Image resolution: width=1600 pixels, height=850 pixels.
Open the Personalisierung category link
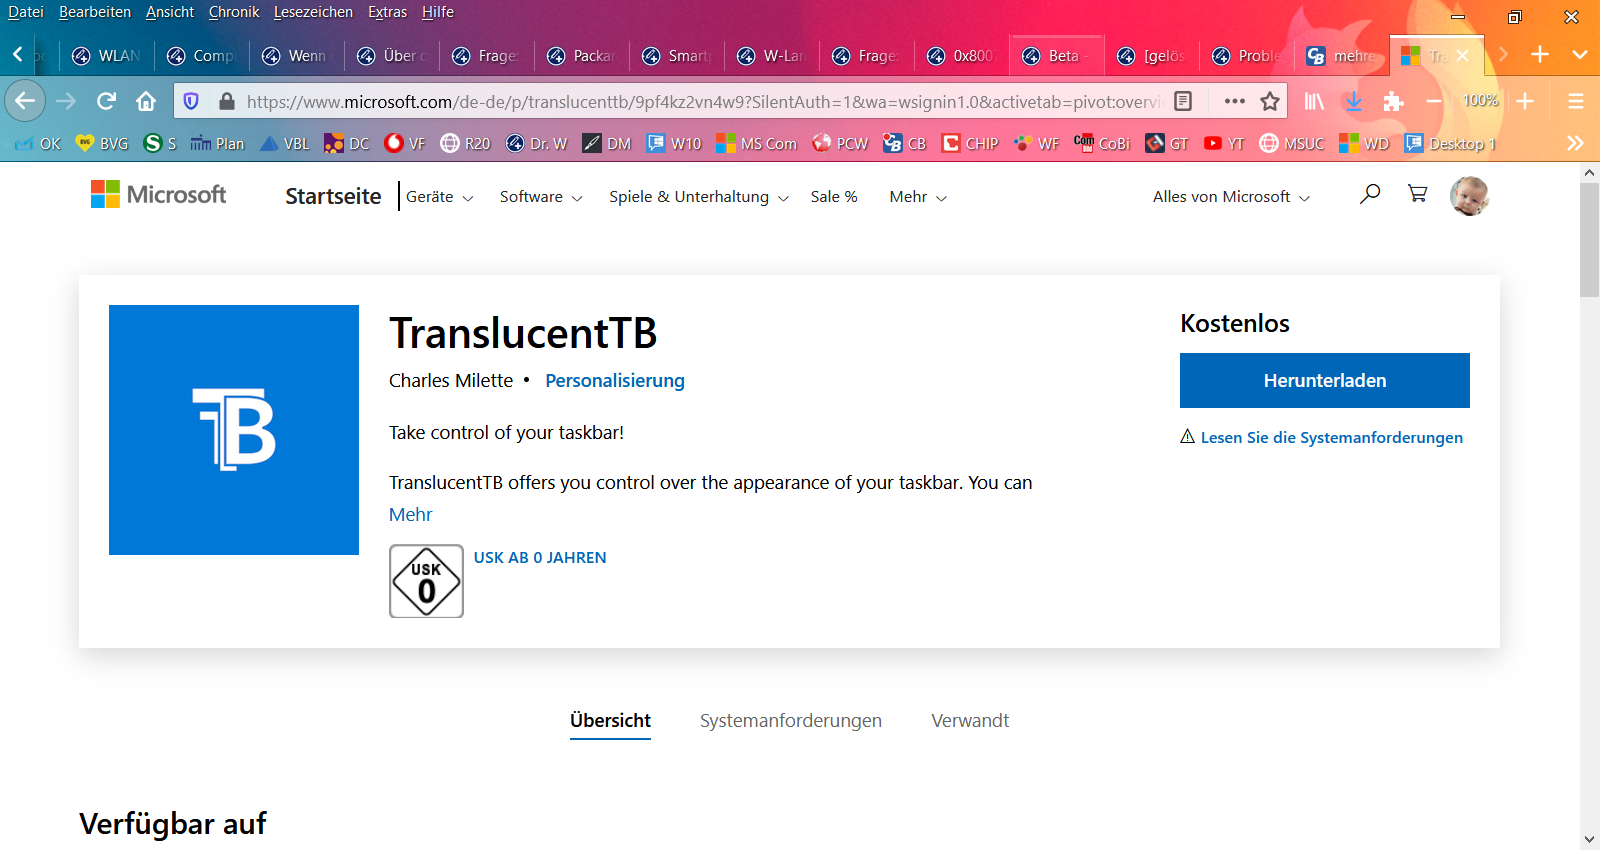coord(615,380)
